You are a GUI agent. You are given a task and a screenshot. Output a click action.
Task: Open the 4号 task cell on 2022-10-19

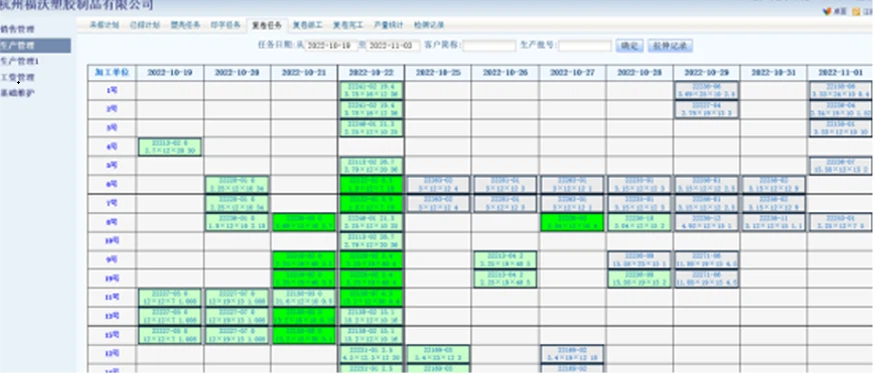click(x=170, y=147)
